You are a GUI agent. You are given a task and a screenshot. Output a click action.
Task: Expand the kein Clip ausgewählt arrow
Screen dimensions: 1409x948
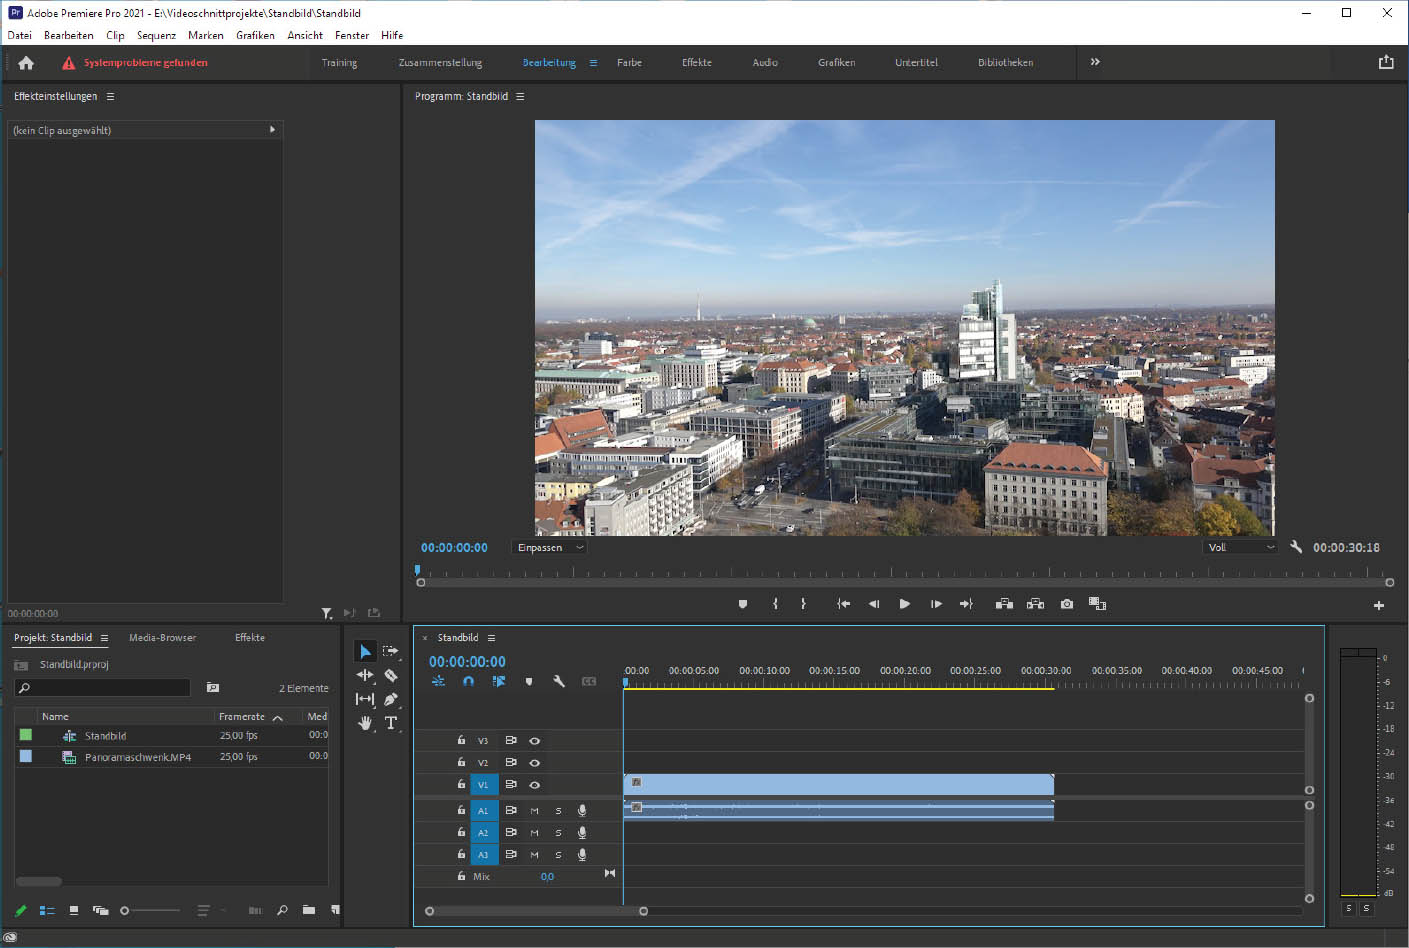272,130
